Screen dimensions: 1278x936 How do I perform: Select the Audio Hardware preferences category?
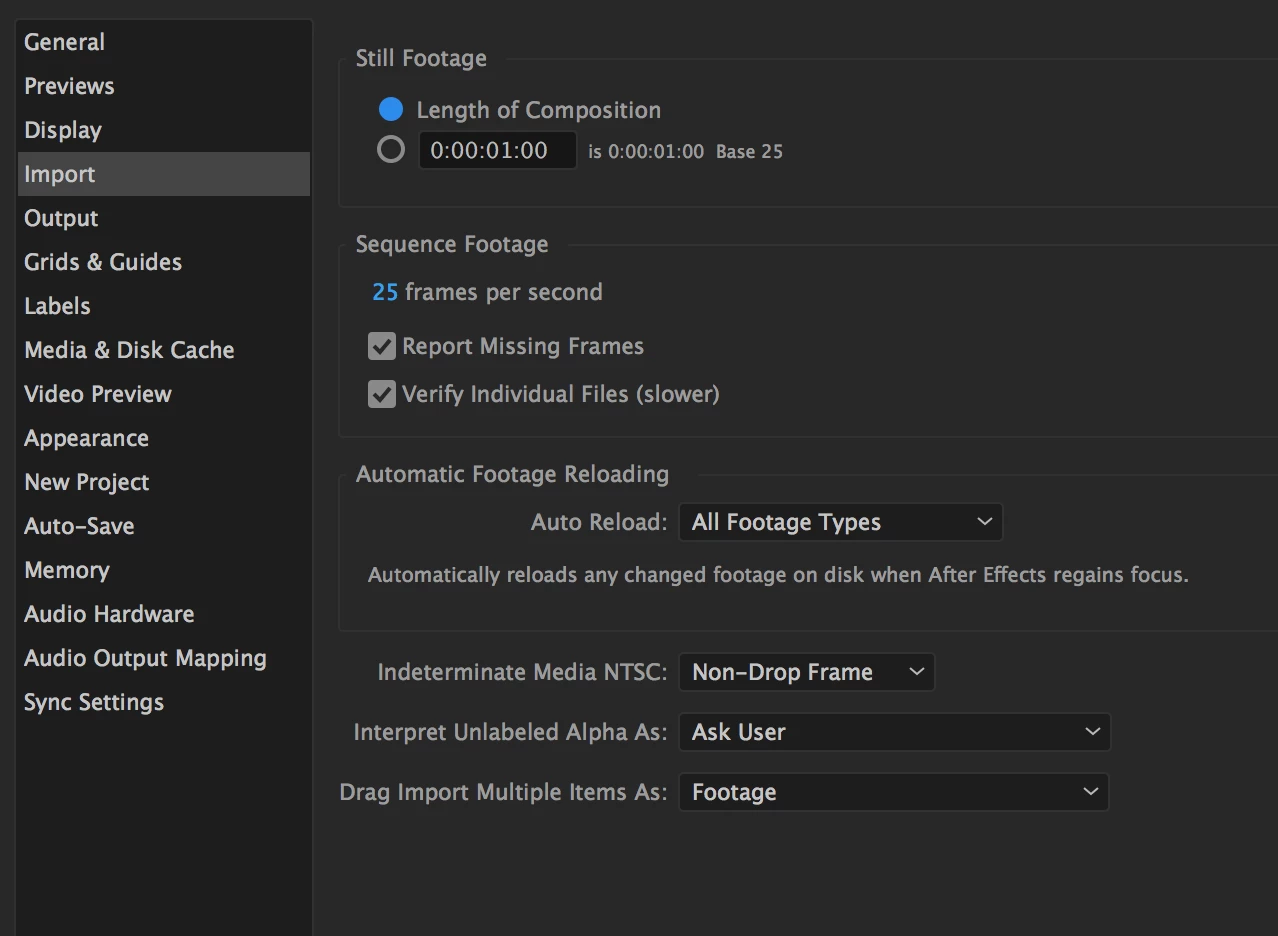tap(109, 614)
